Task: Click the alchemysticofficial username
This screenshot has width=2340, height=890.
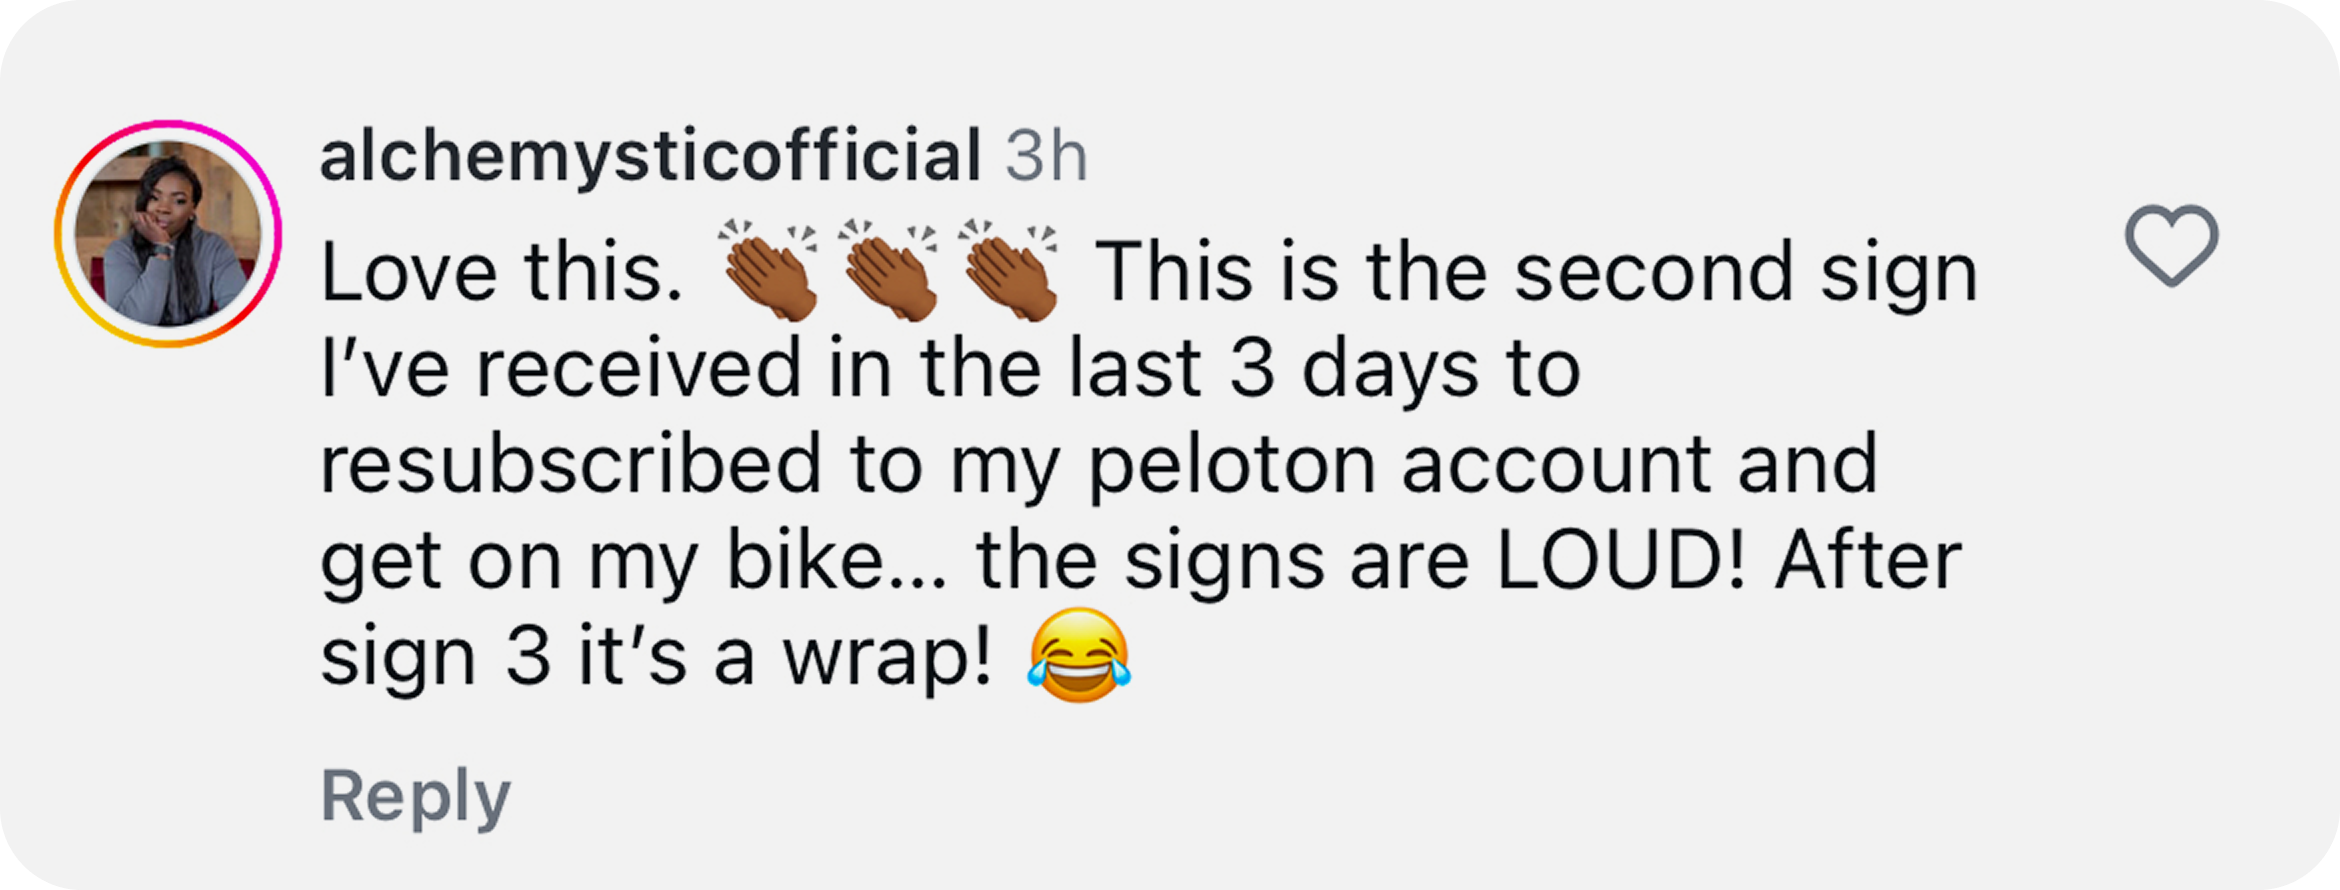Action: click(650, 157)
